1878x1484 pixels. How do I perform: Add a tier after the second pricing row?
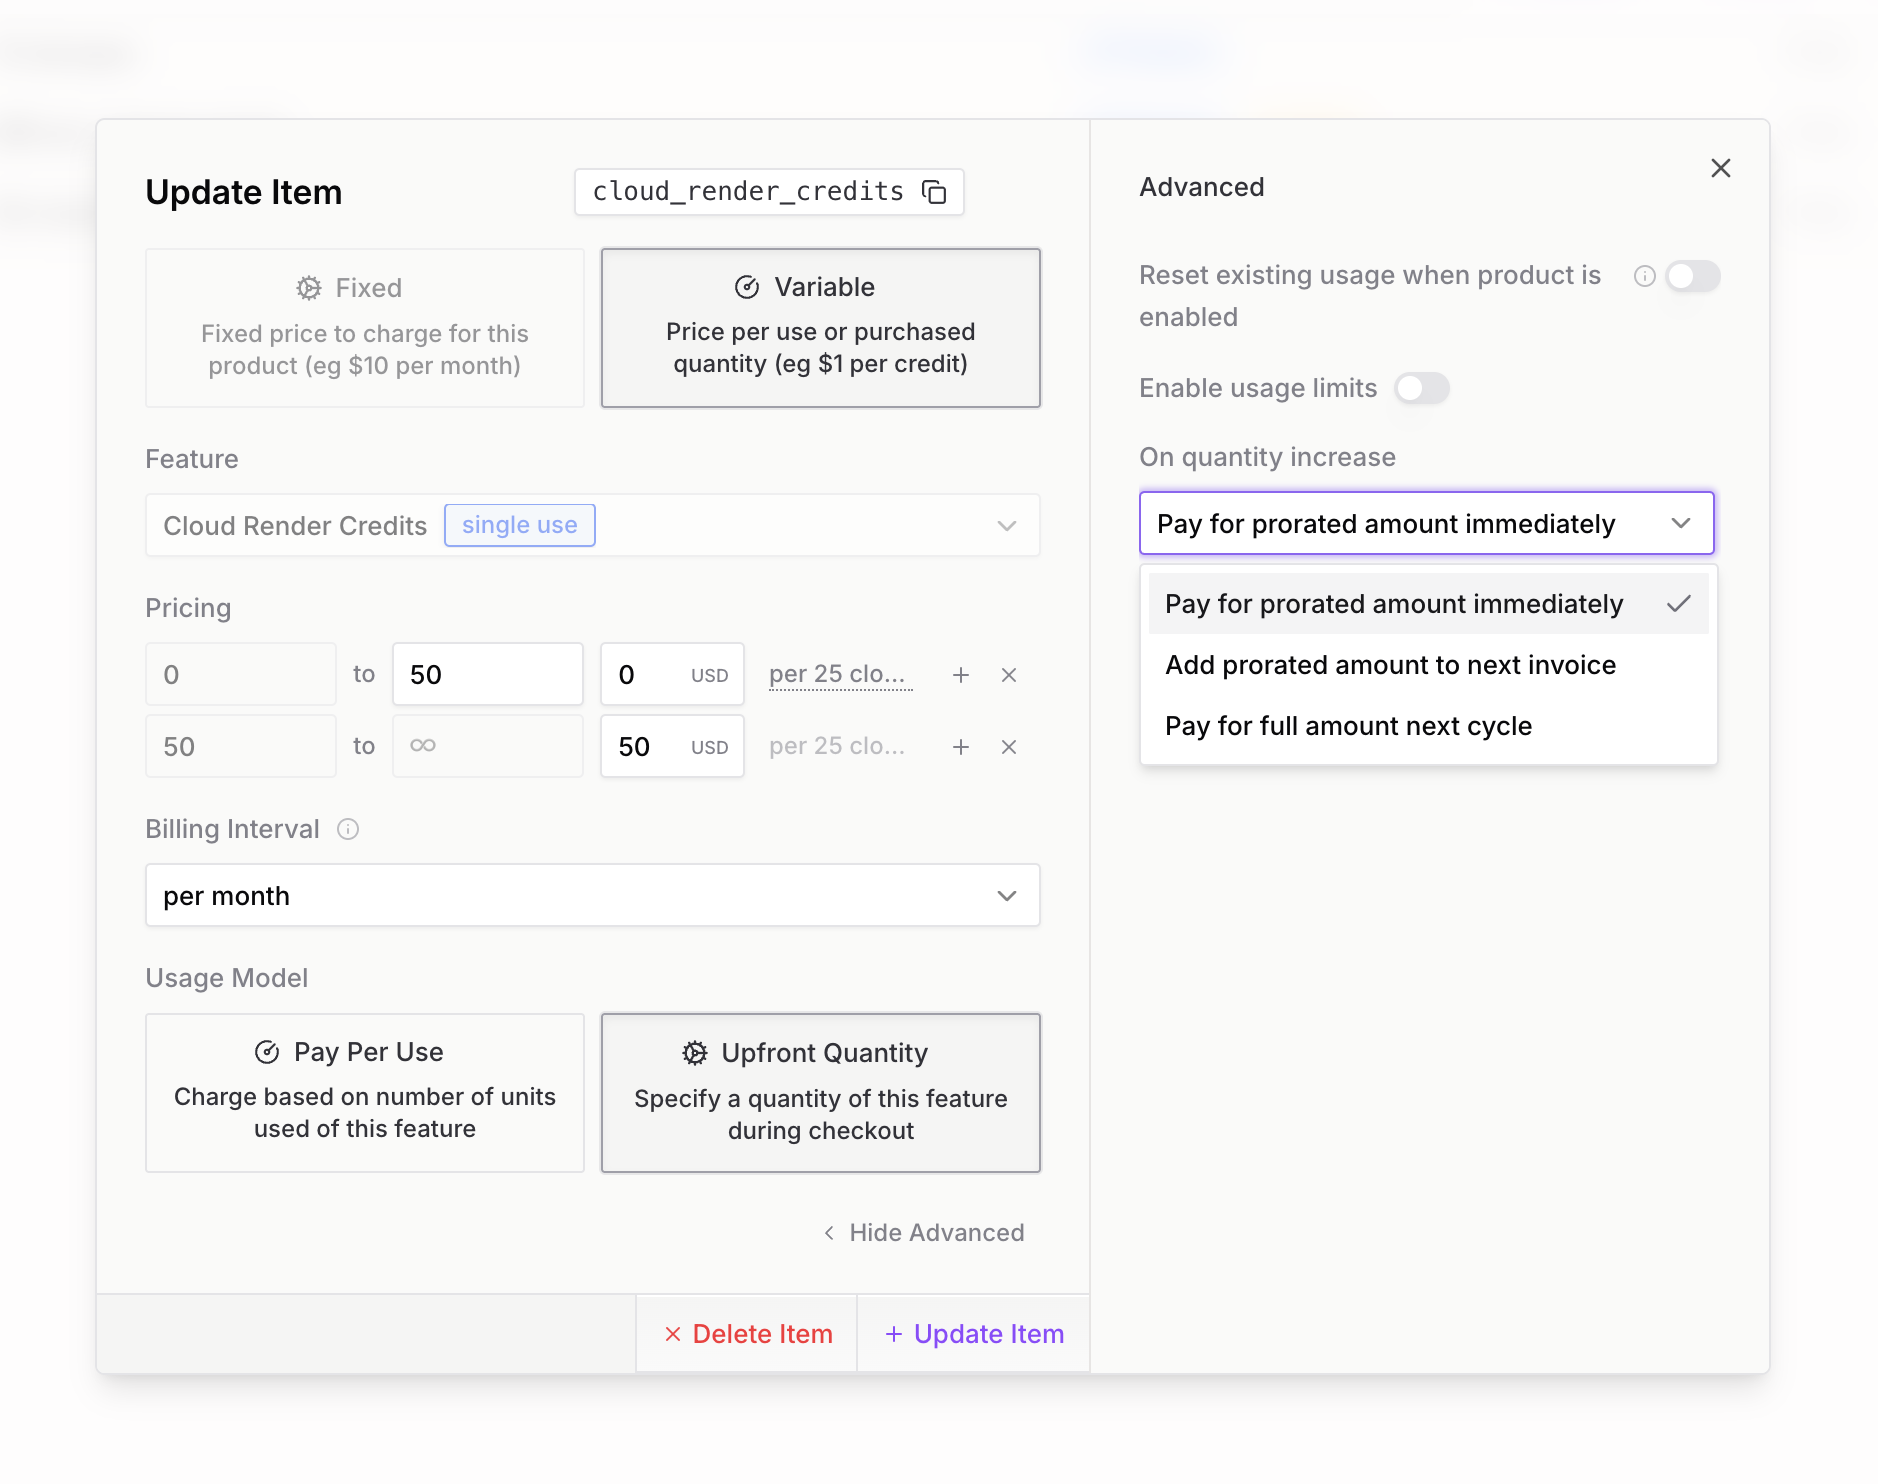pyautogui.click(x=961, y=747)
